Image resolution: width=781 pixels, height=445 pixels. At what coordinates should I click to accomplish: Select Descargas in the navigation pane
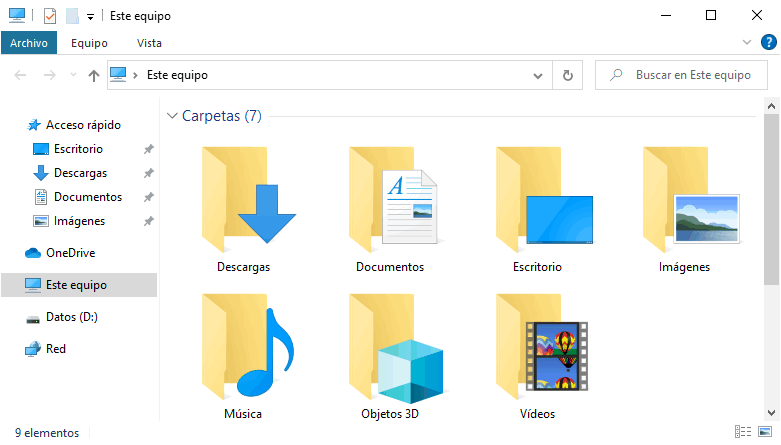[80, 173]
